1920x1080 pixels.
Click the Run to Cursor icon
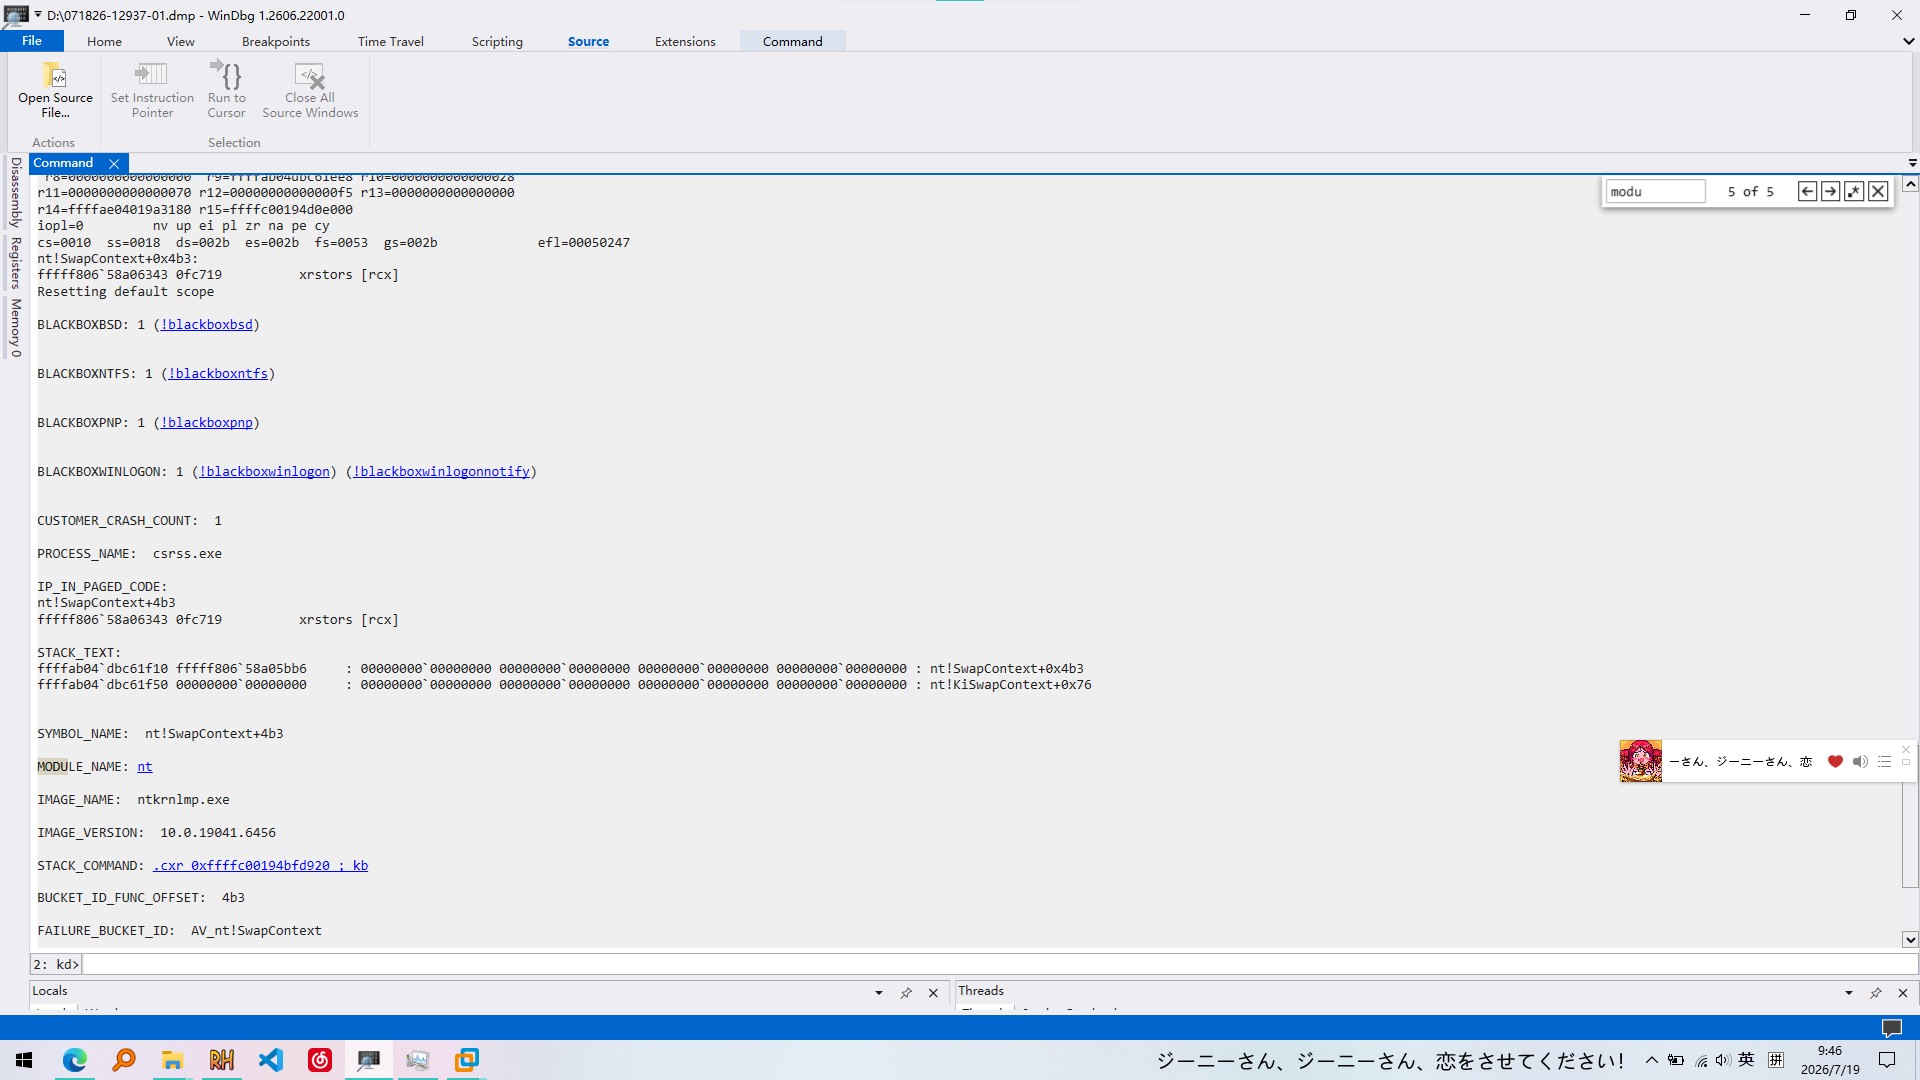pyautogui.click(x=226, y=75)
